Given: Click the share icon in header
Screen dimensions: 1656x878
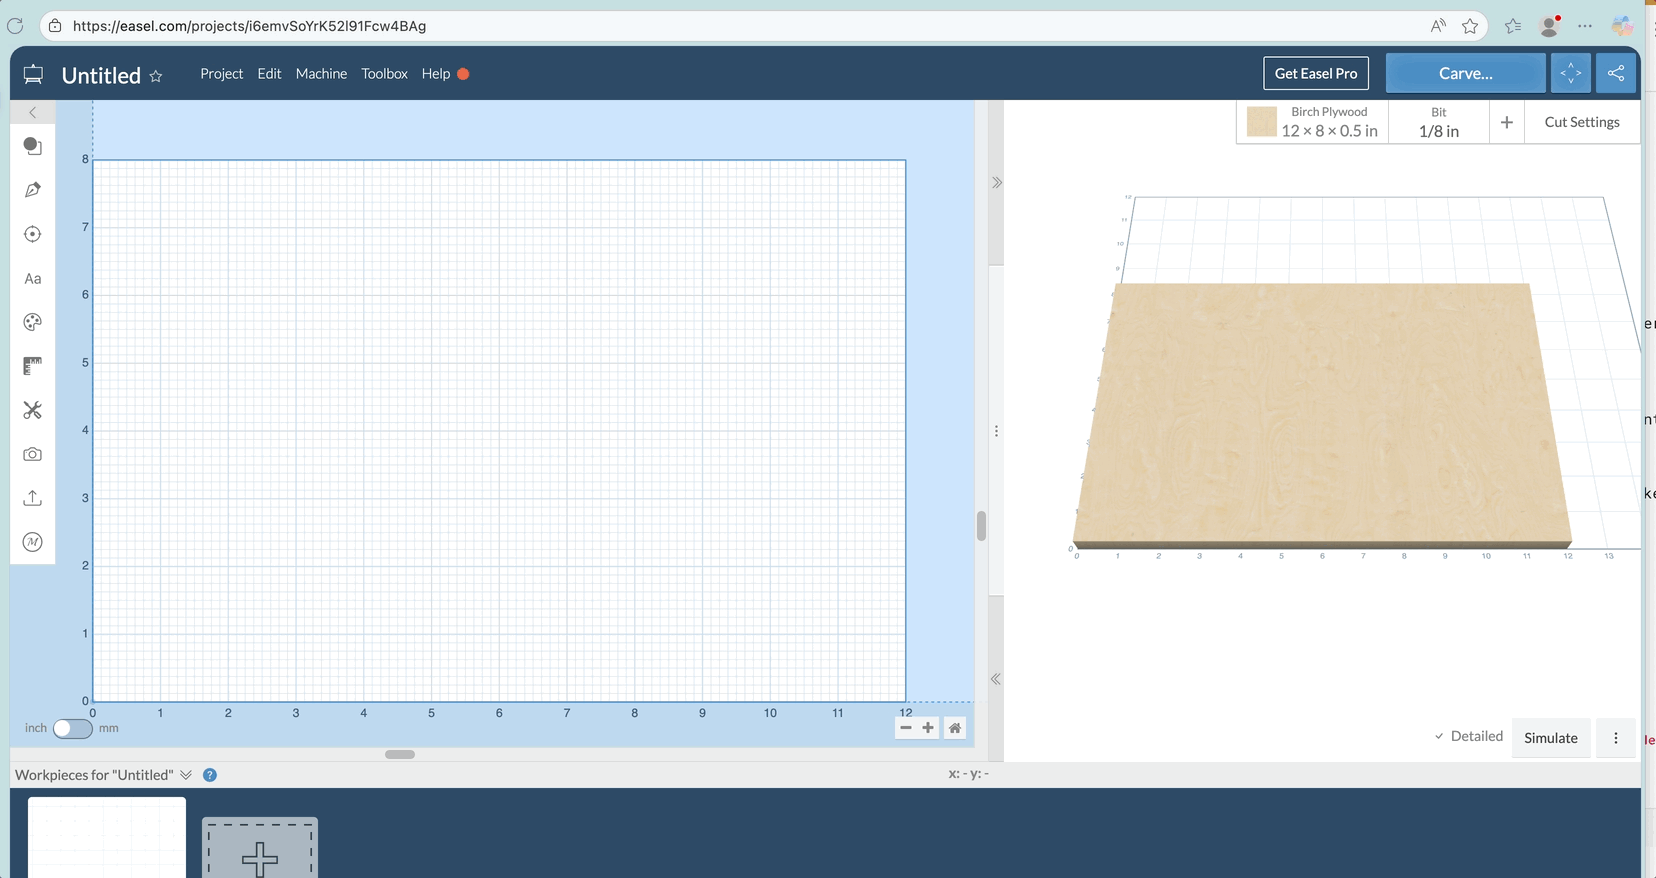Looking at the screenshot, I should pos(1615,73).
